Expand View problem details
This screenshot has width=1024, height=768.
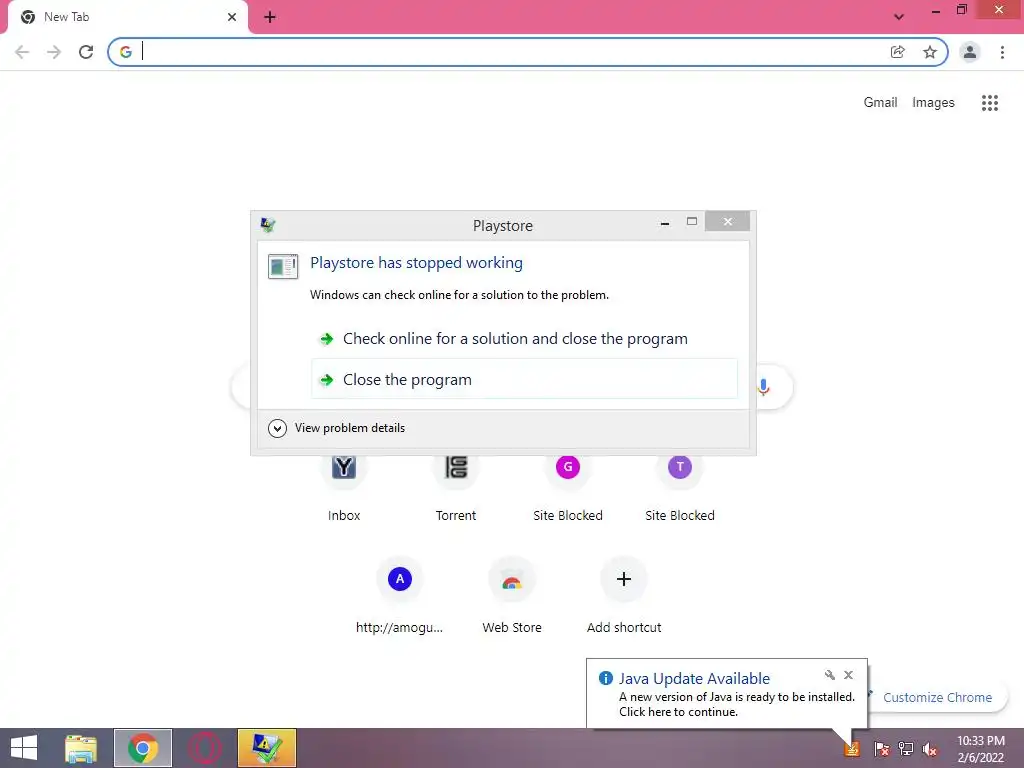point(336,428)
